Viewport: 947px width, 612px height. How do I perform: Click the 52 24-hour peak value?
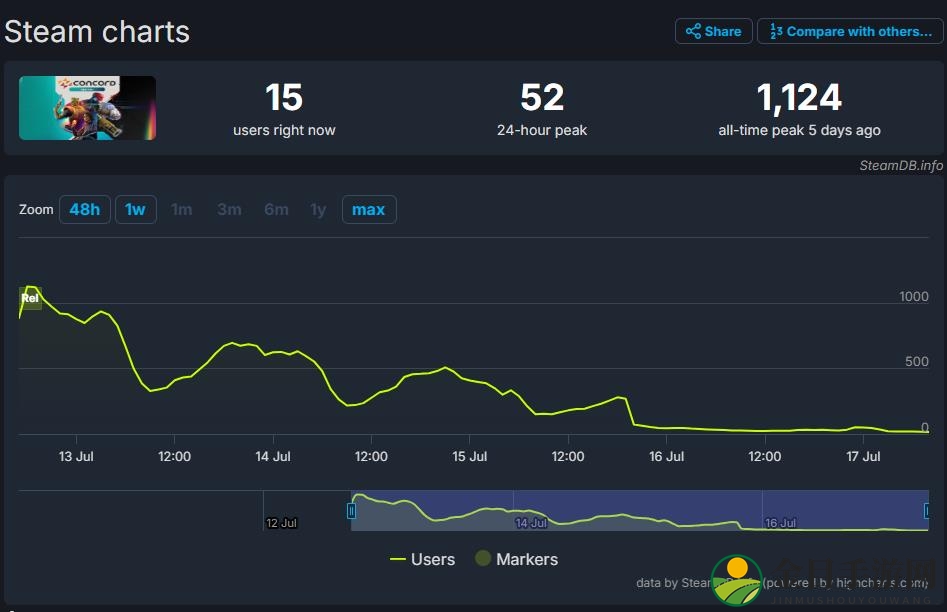[542, 97]
